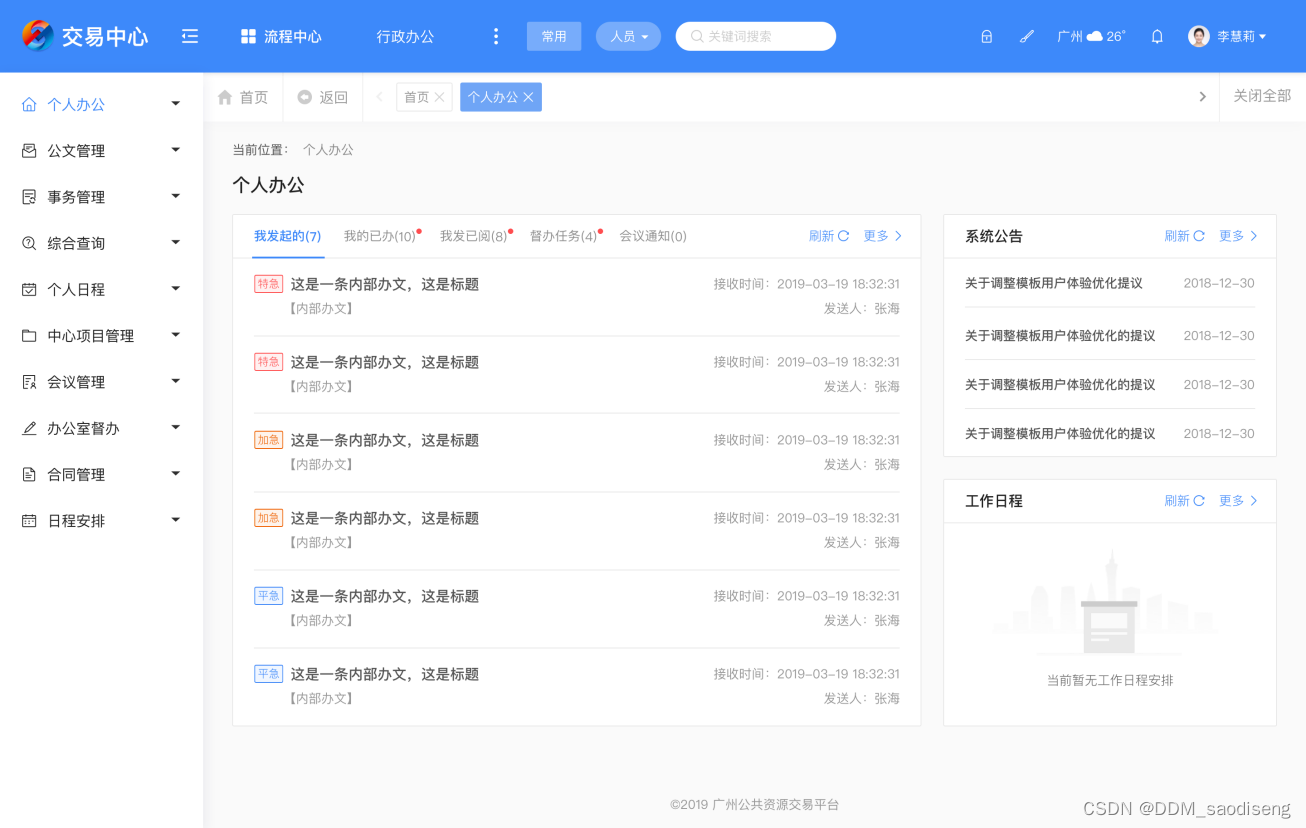The width and height of the screenshot is (1306, 828).
Task: Close the 首页 tab with its X
Action: click(x=439, y=97)
